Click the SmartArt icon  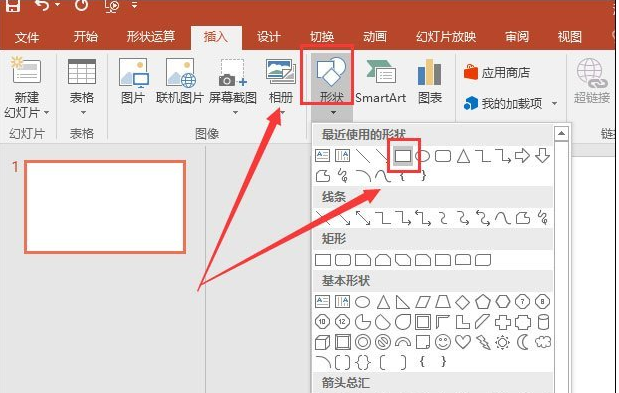381,81
